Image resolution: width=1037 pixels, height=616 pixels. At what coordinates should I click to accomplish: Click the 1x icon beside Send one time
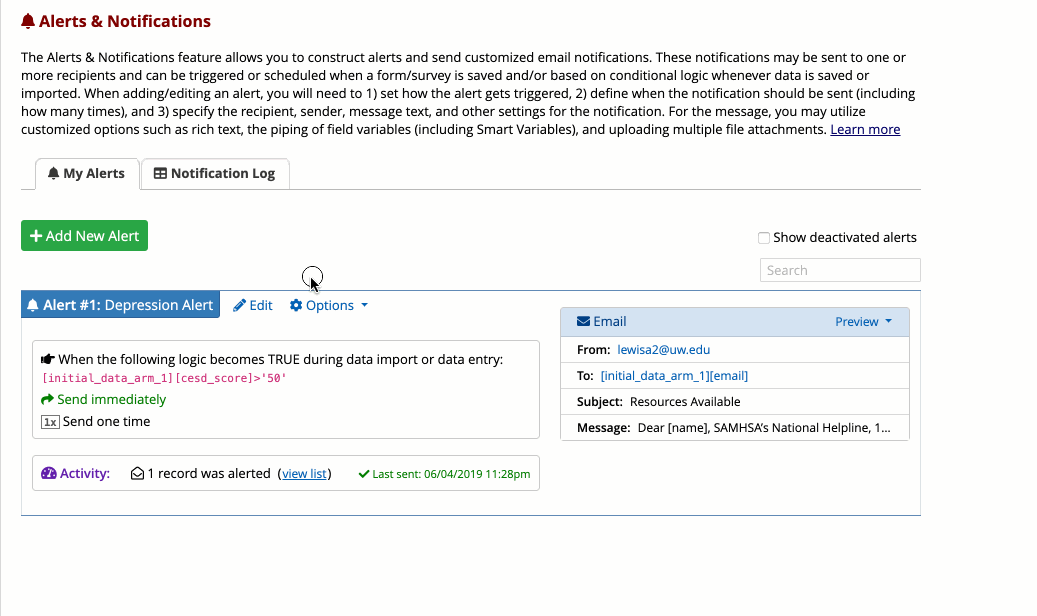pos(50,422)
